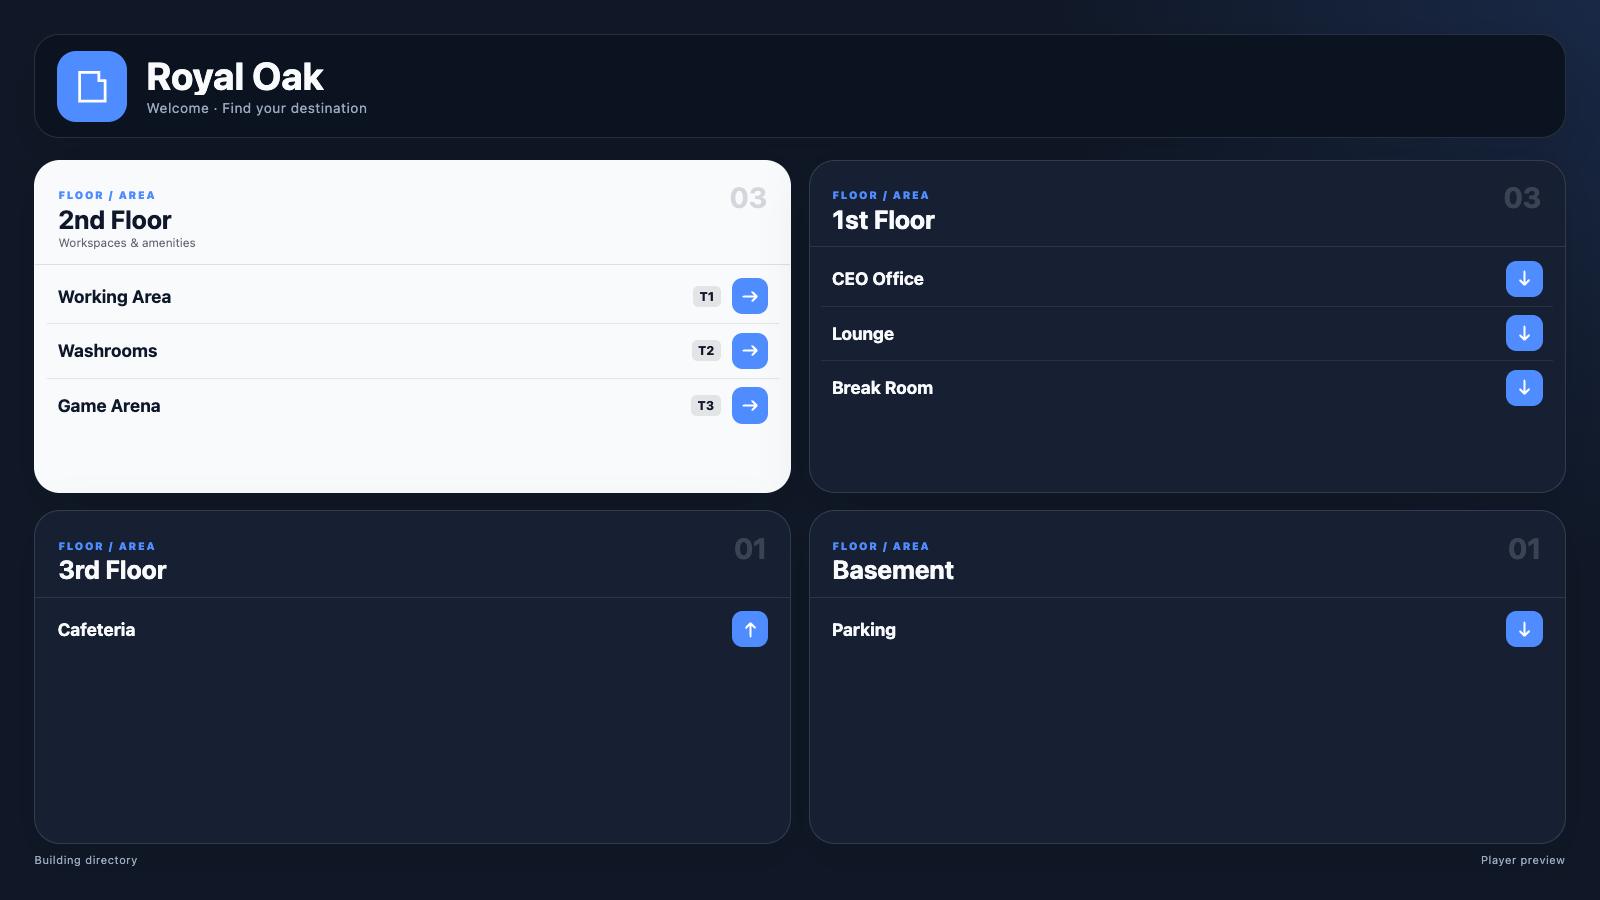Image resolution: width=1600 pixels, height=900 pixels.
Task: Click the Welcome · Find your destination tagline
Action: tap(257, 108)
